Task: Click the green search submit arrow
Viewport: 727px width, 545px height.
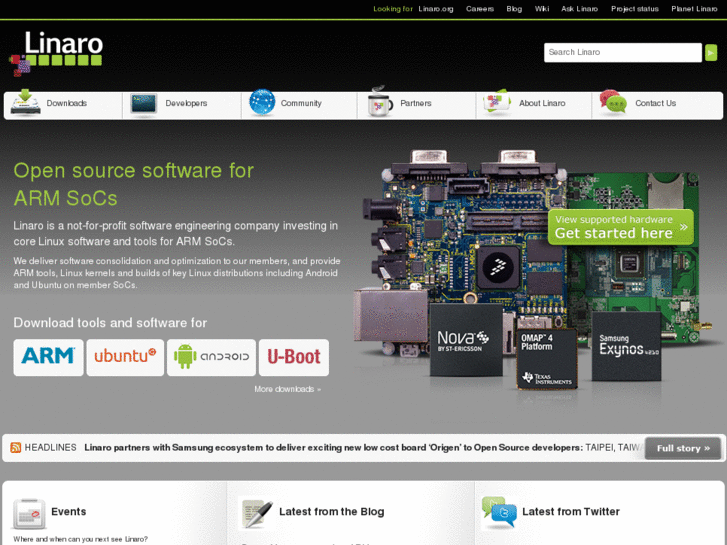Action: coord(711,52)
